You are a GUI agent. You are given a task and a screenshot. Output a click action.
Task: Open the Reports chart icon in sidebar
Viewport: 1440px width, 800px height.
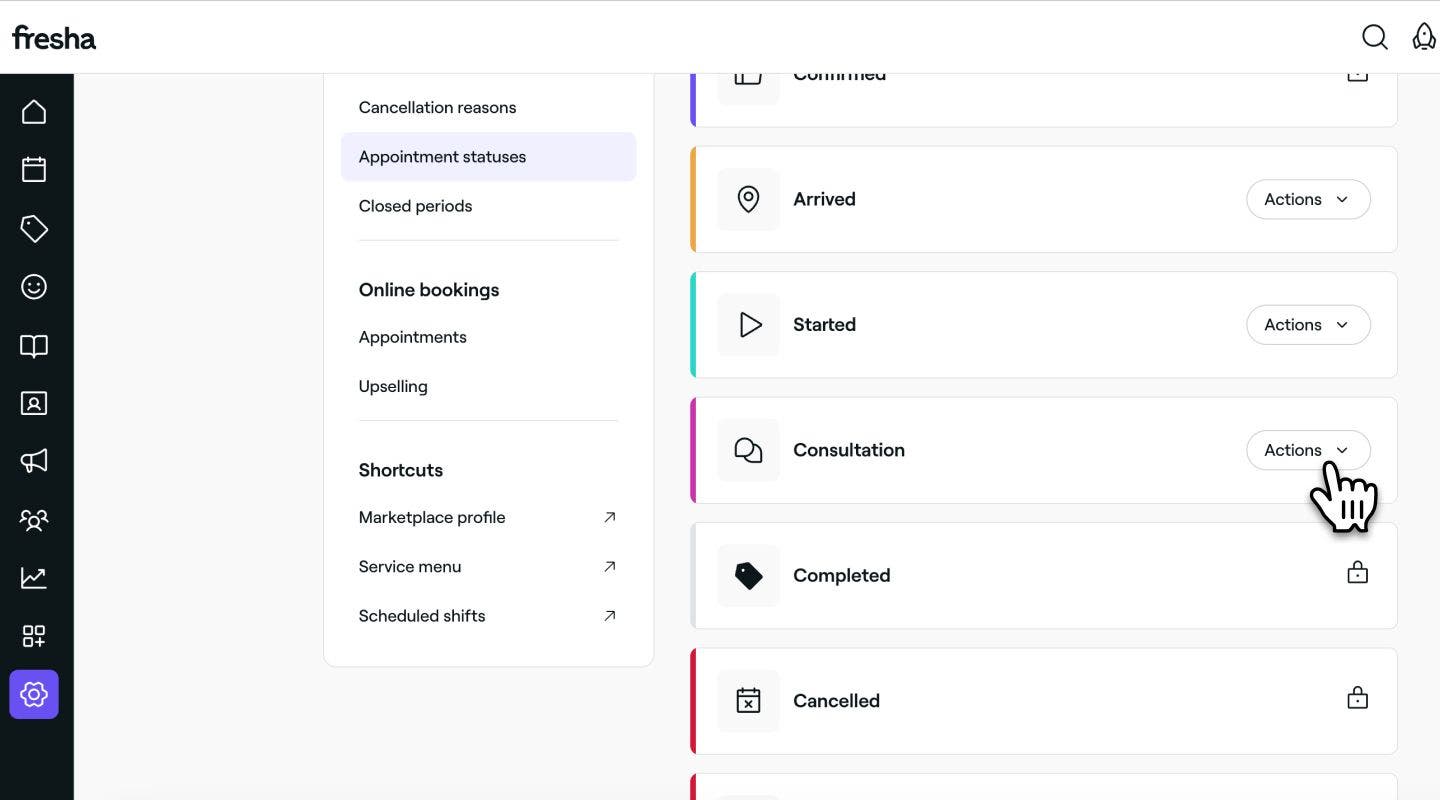[34, 577]
